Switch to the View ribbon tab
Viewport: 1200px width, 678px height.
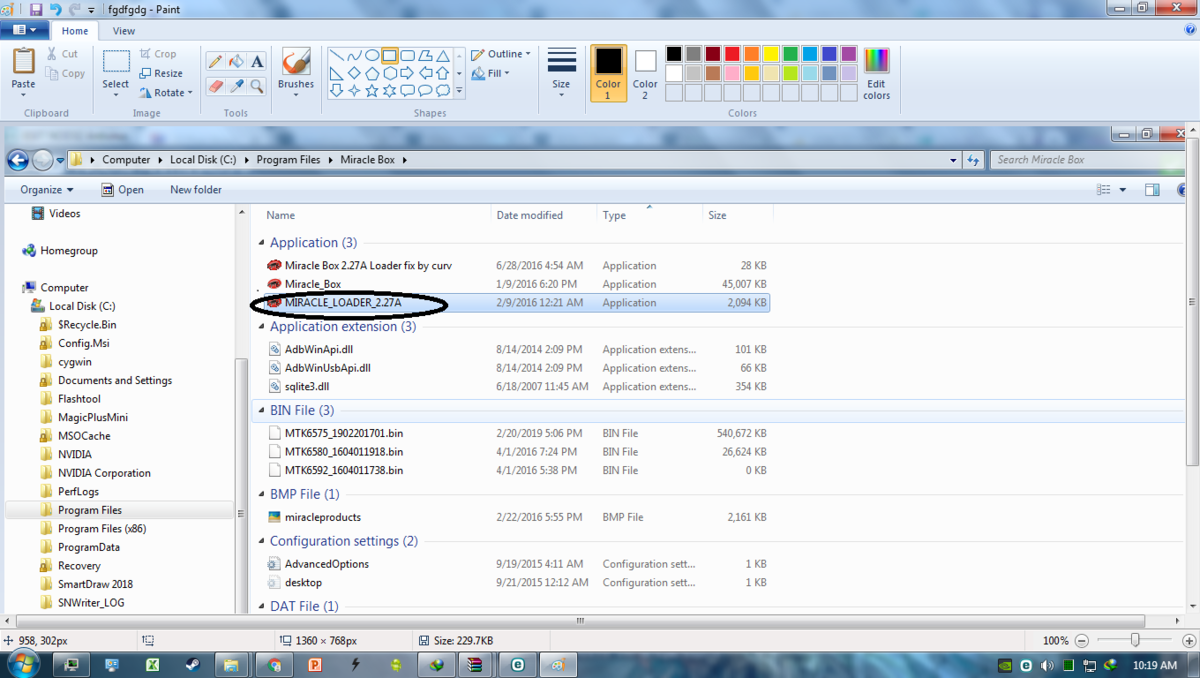pos(124,31)
